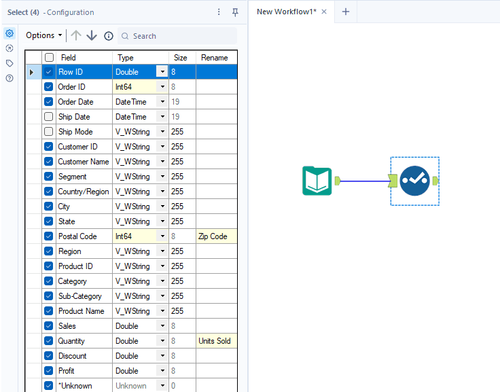
Task: Move the selected field down with the arrow
Action: pos(92,35)
